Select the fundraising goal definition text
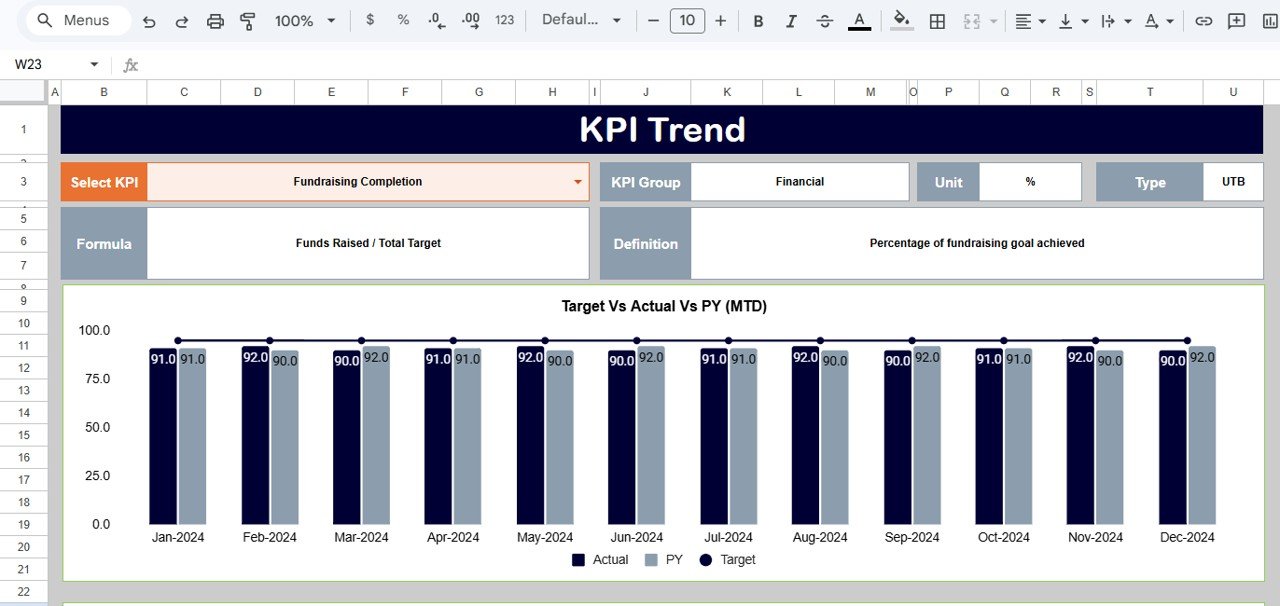The height and width of the screenshot is (606, 1280). click(x=977, y=243)
